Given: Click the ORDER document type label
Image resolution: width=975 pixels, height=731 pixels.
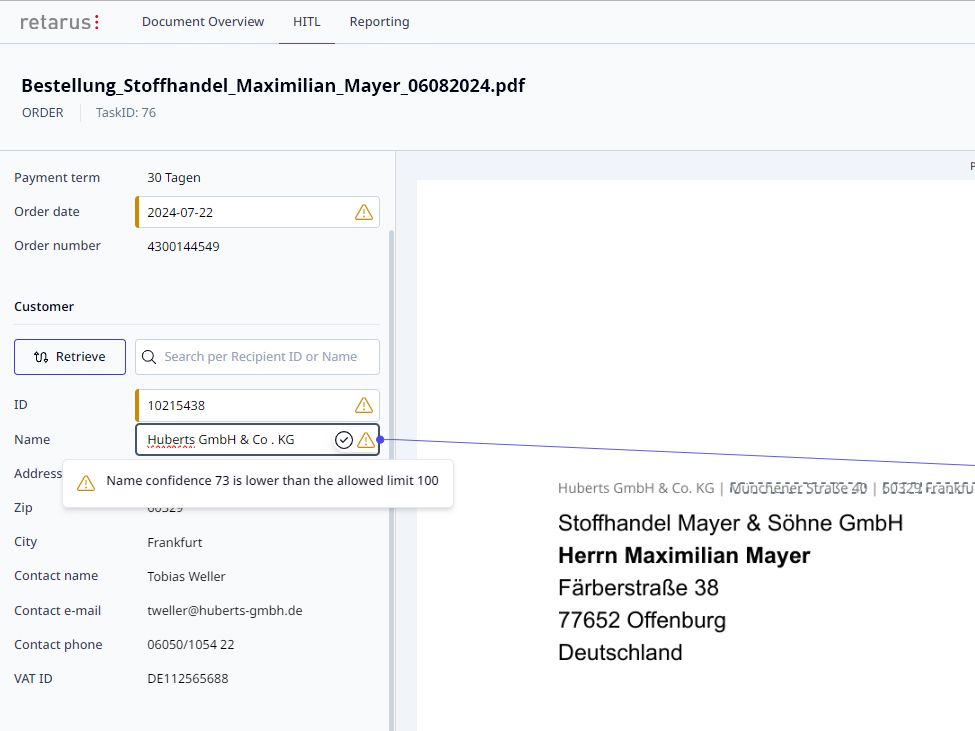Looking at the screenshot, I should (x=43, y=113).
